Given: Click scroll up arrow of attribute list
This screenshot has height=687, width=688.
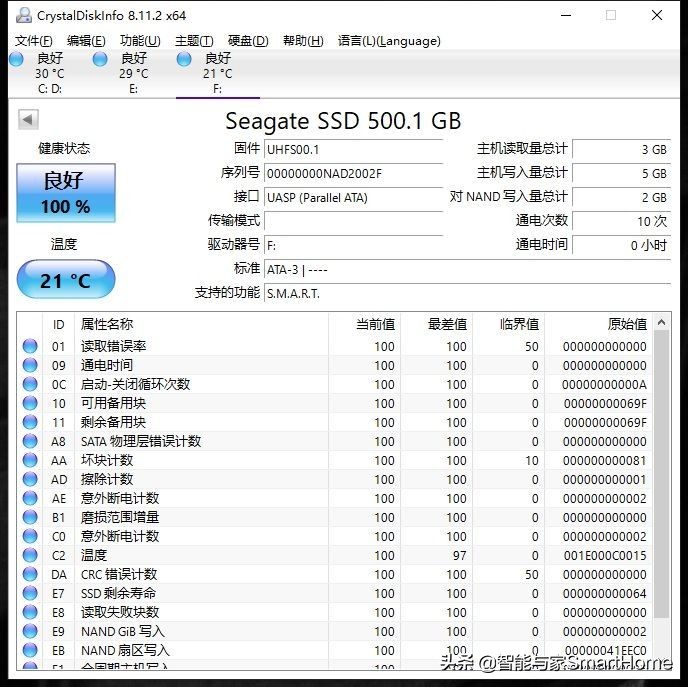Looking at the screenshot, I should pyautogui.click(x=661, y=323).
